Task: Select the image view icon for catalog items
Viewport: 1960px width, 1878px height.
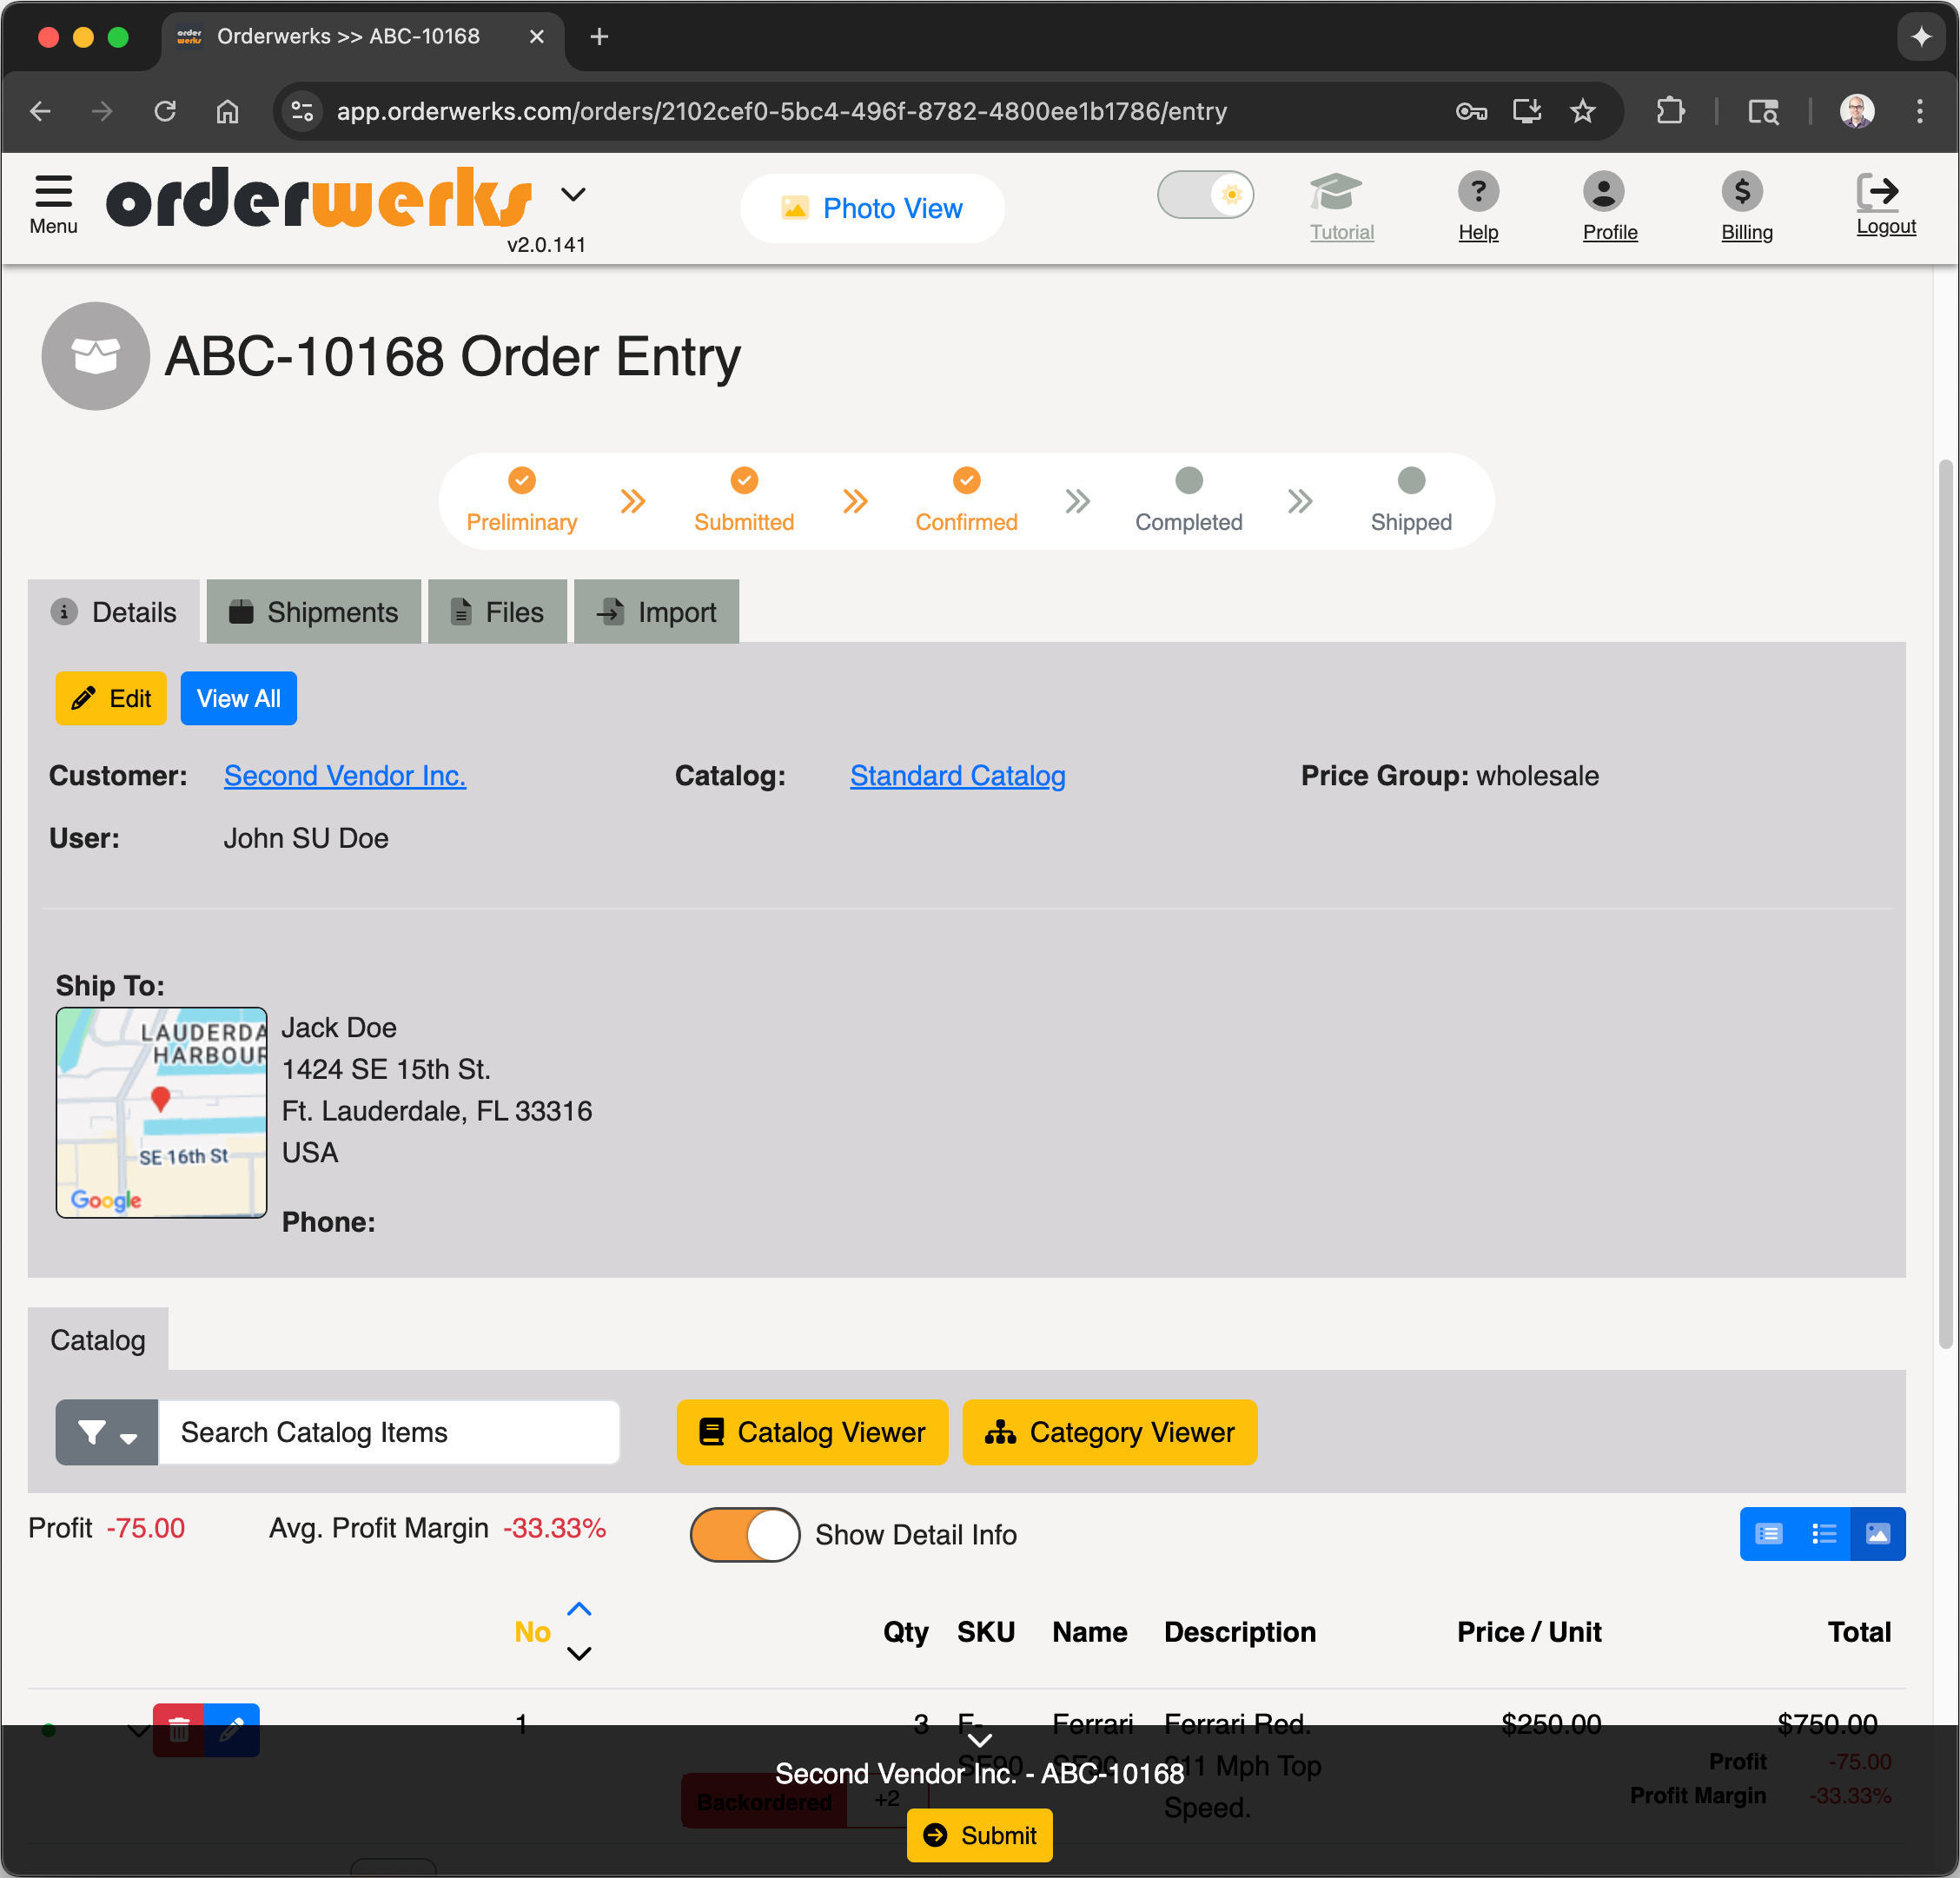Action: (x=1878, y=1534)
